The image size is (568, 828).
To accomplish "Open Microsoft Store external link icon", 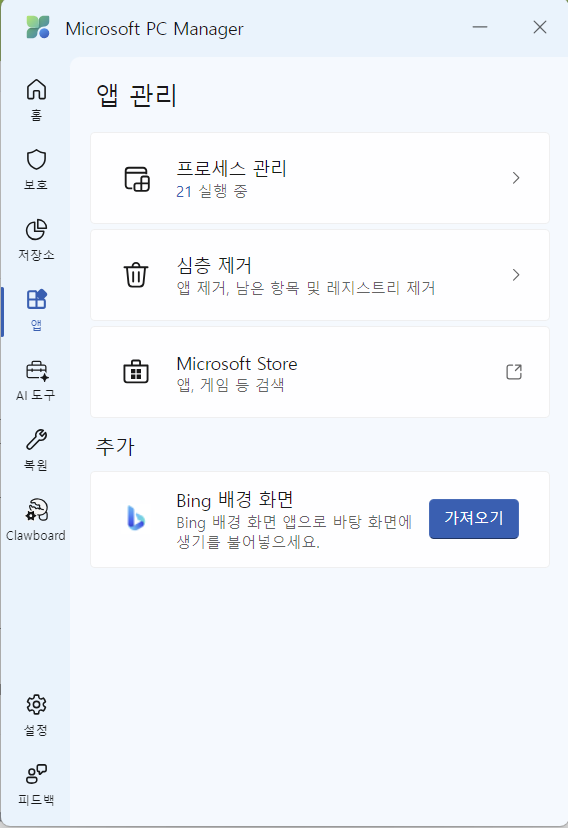I will [x=514, y=372].
